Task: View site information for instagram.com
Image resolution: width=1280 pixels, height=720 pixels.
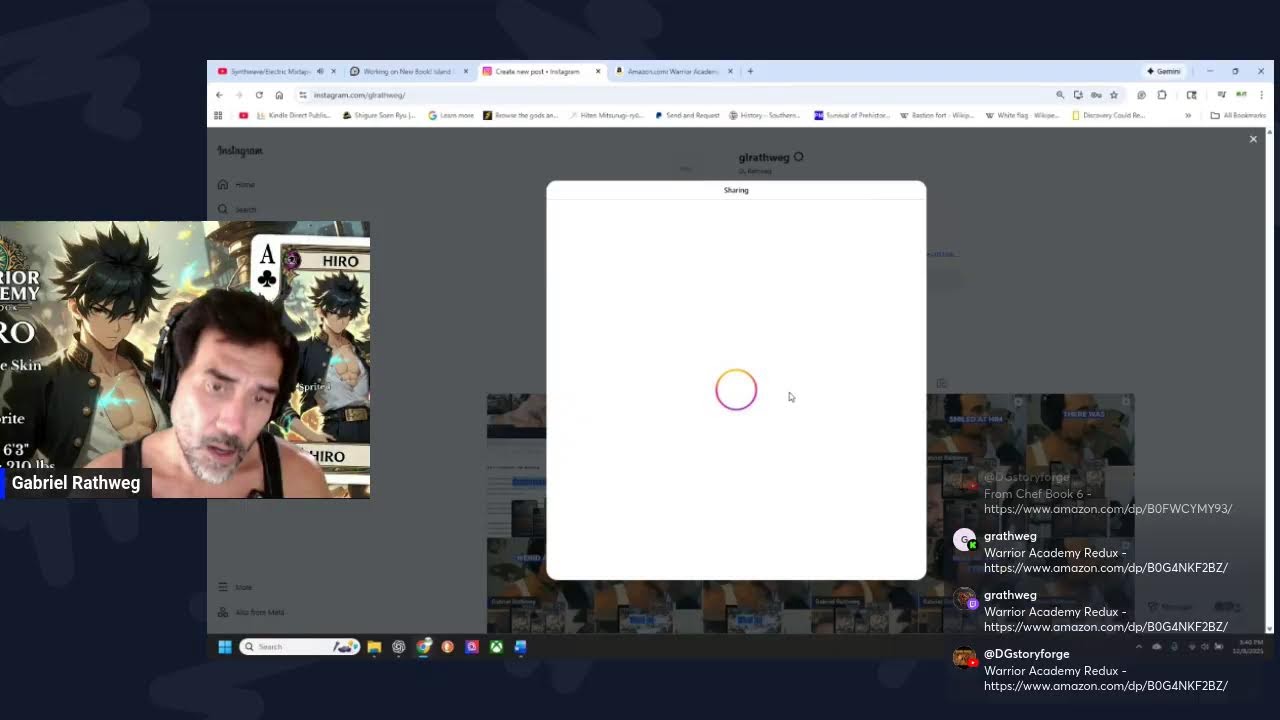Action: click(303, 95)
